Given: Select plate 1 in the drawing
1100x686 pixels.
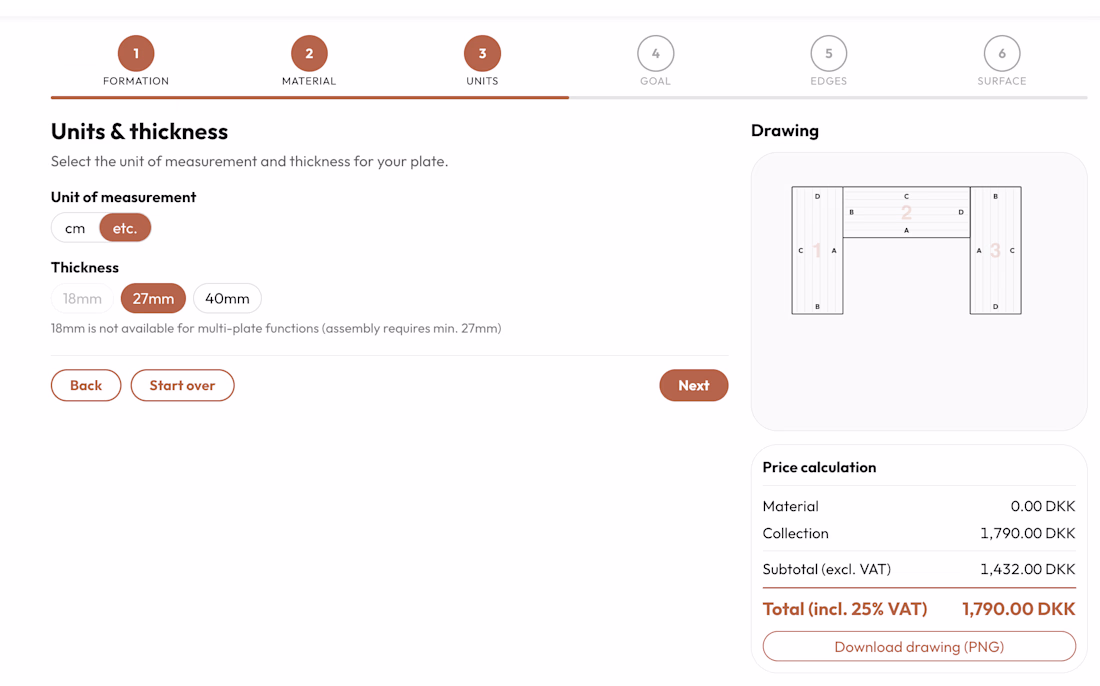Looking at the screenshot, I should (817, 250).
